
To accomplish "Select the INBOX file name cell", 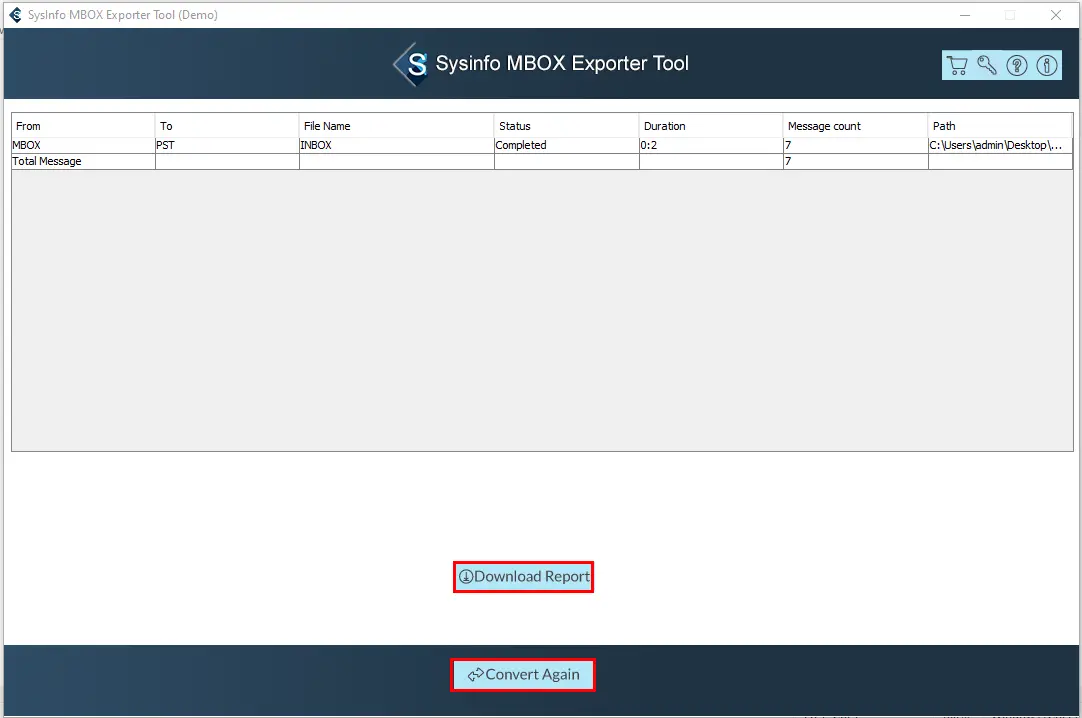I will point(397,145).
